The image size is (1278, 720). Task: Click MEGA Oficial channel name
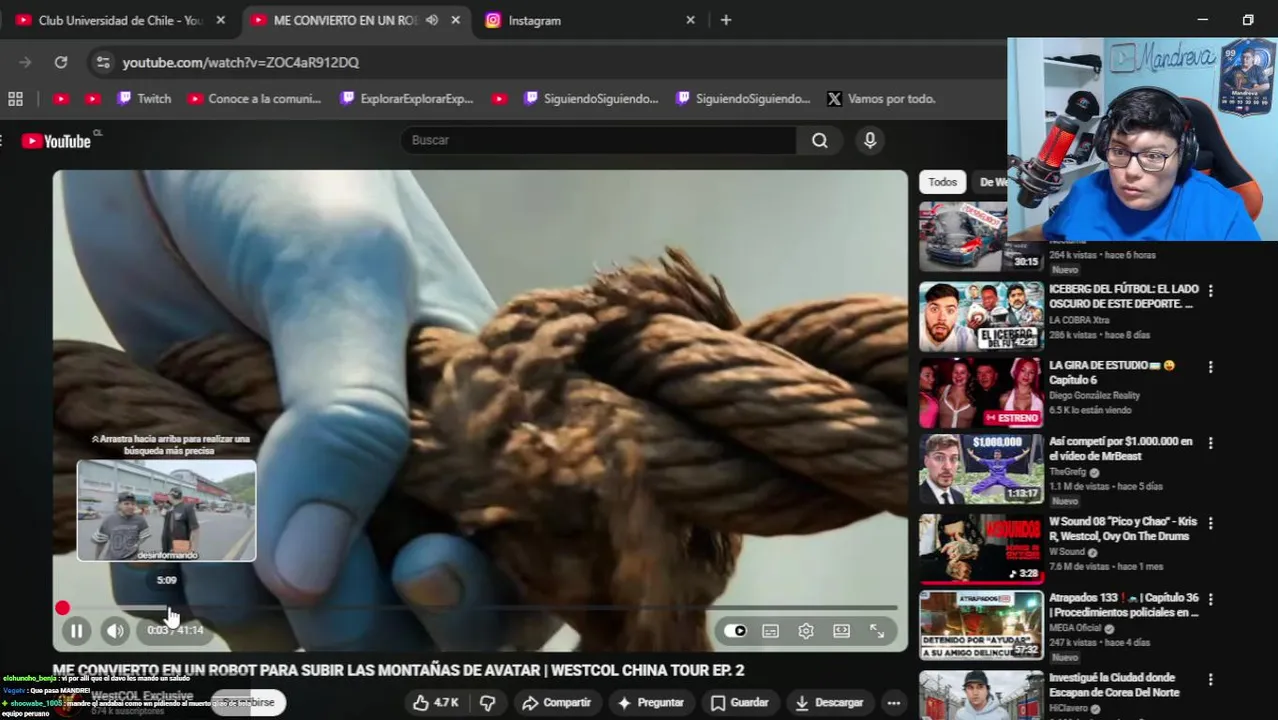[1077, 628]
